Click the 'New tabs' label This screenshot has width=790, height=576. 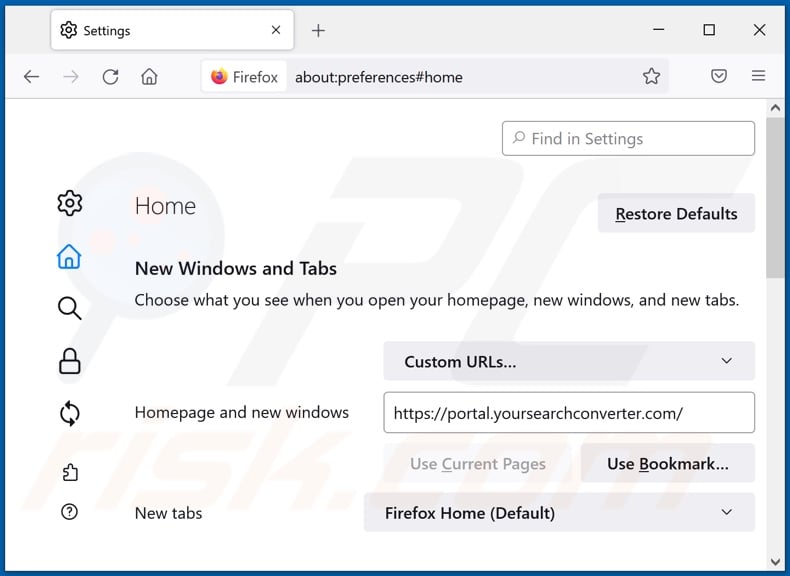click(168, 513)
